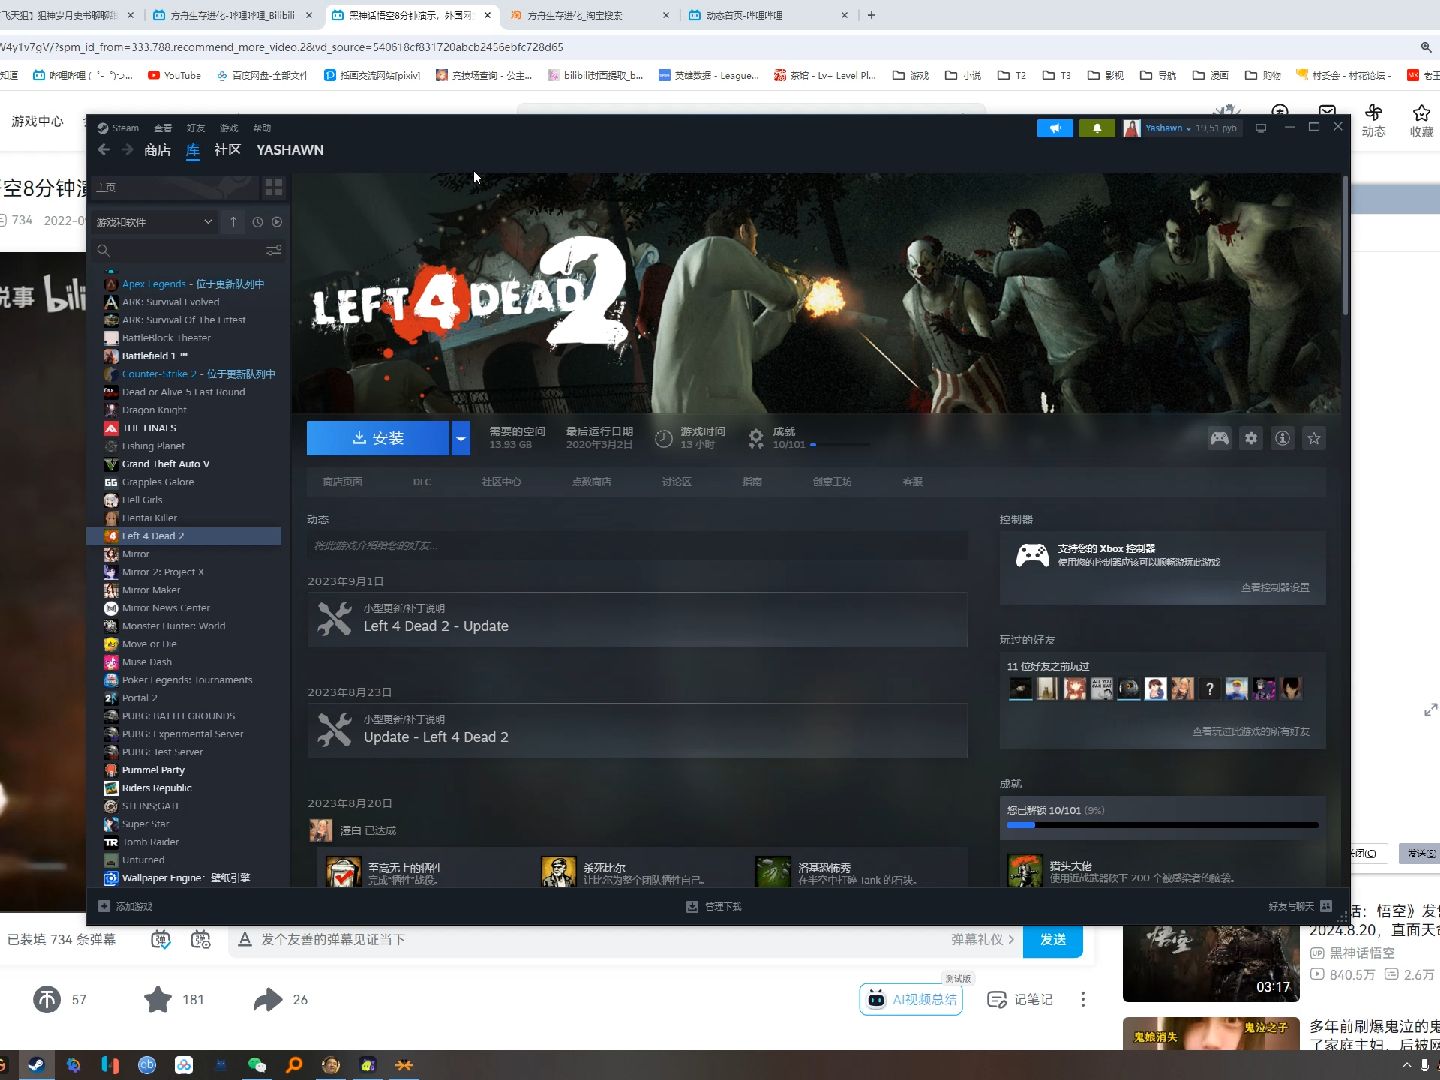This screenshot has width=1440, height=1080.
Task: Open controller settings gamepad icon for Left 4 Dead 2
Action: pos(1219,438)
